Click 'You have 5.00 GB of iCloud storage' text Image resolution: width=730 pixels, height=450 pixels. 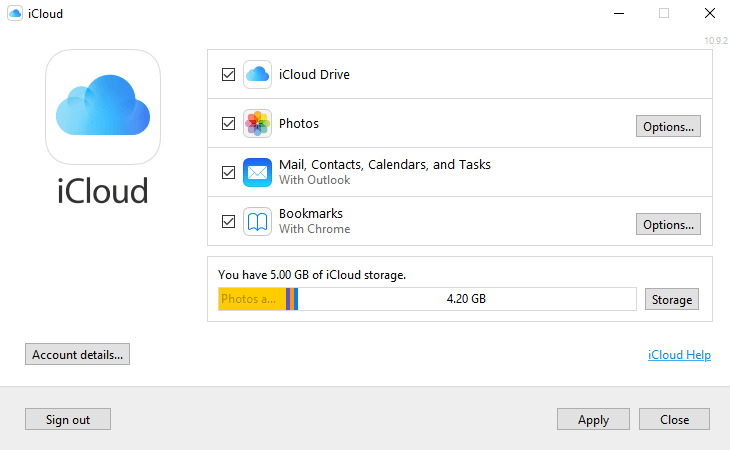[x=312, y=275]
